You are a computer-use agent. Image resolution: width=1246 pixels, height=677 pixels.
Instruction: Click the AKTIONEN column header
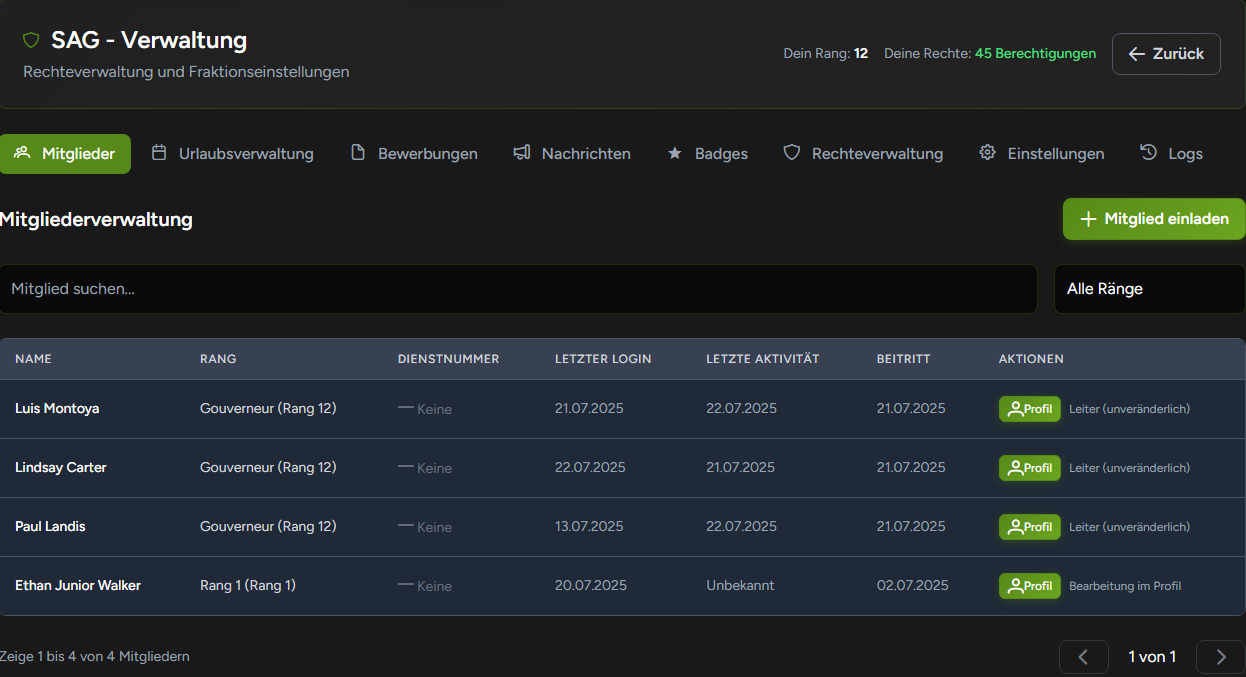[x=1031, y=359]
